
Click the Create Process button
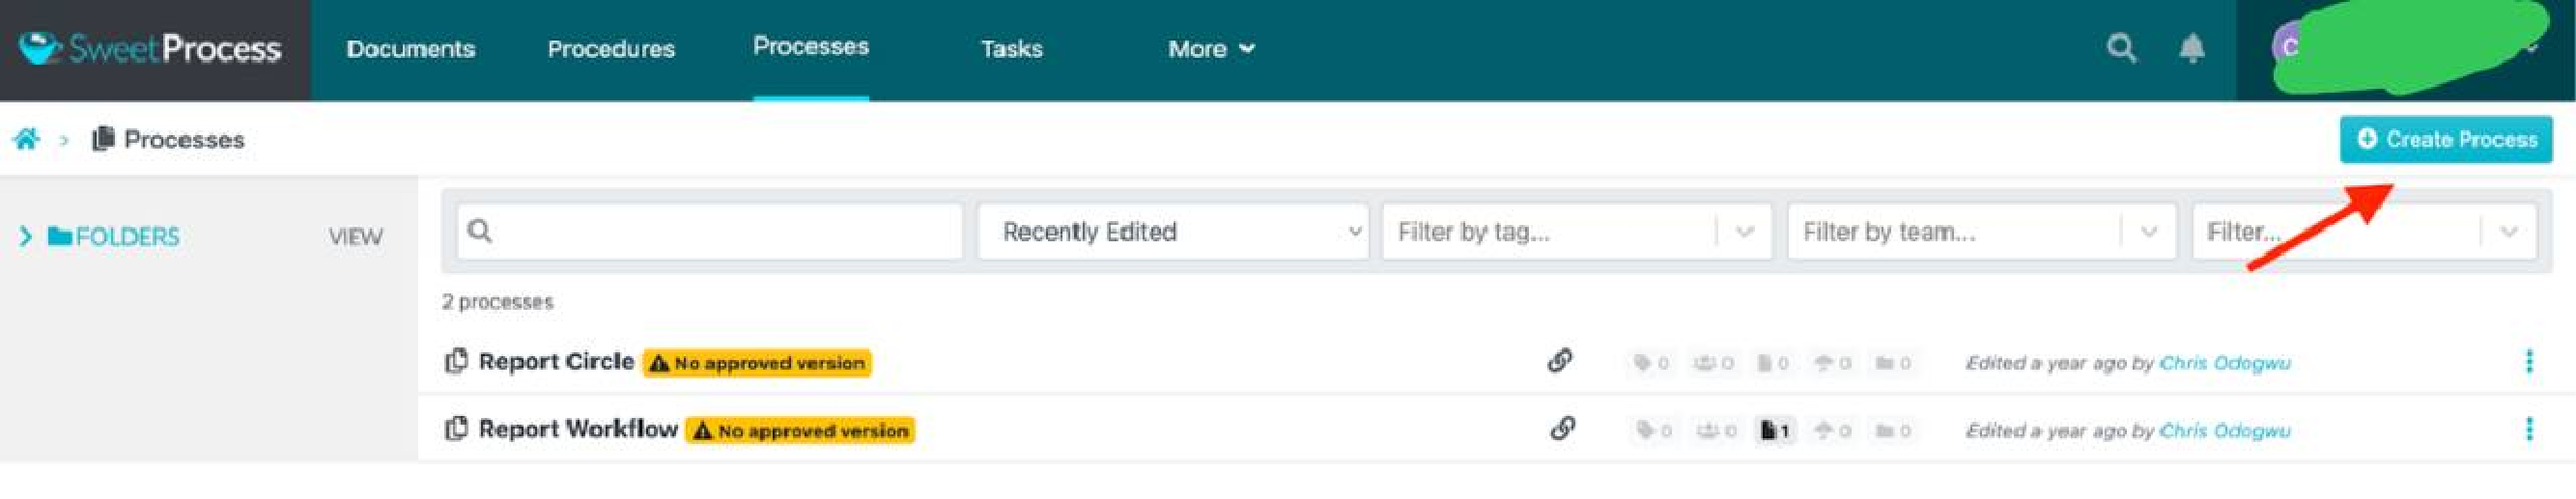[x=2445, y=139]
